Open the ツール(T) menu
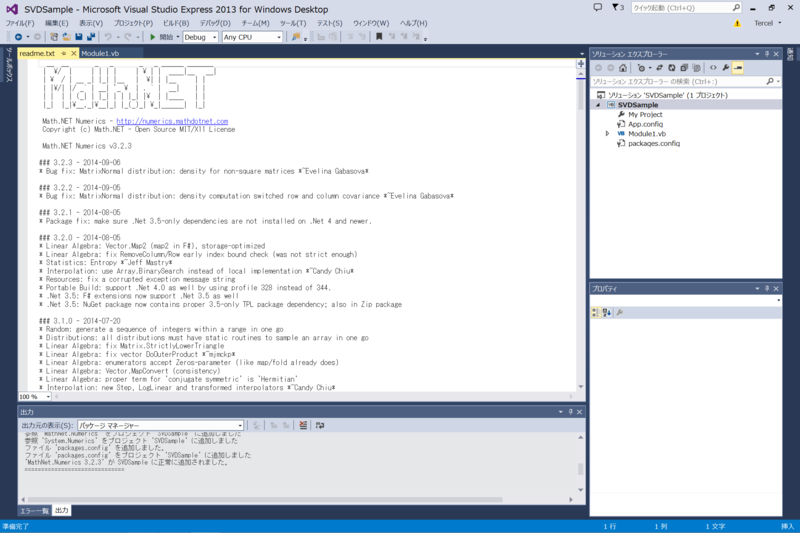Screen dimensions: 800x533 293,23
